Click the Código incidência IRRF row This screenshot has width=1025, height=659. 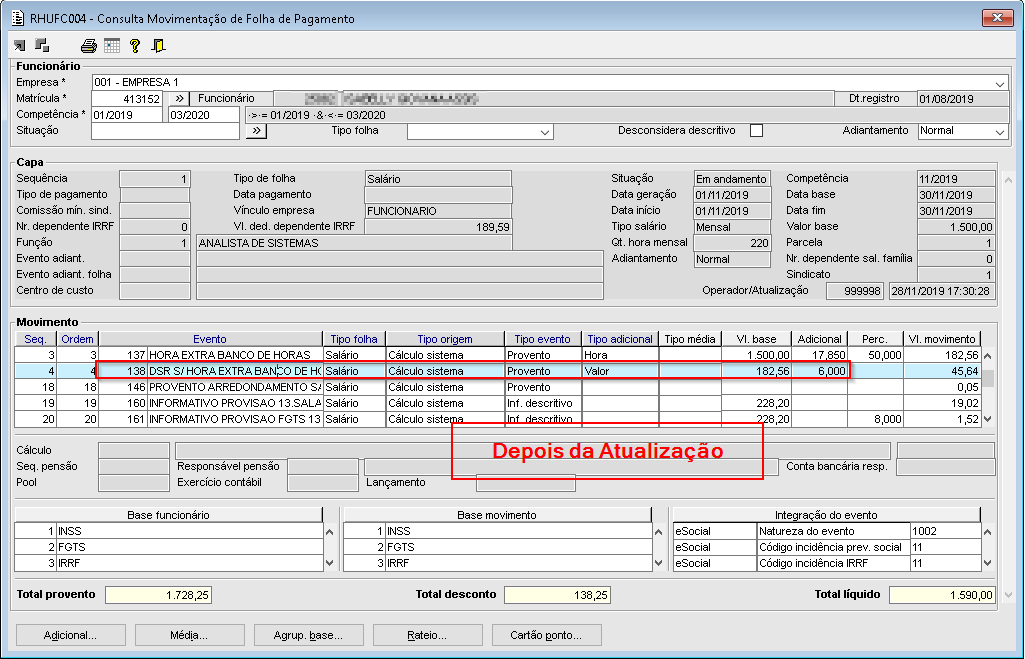(x=827, y=563)
